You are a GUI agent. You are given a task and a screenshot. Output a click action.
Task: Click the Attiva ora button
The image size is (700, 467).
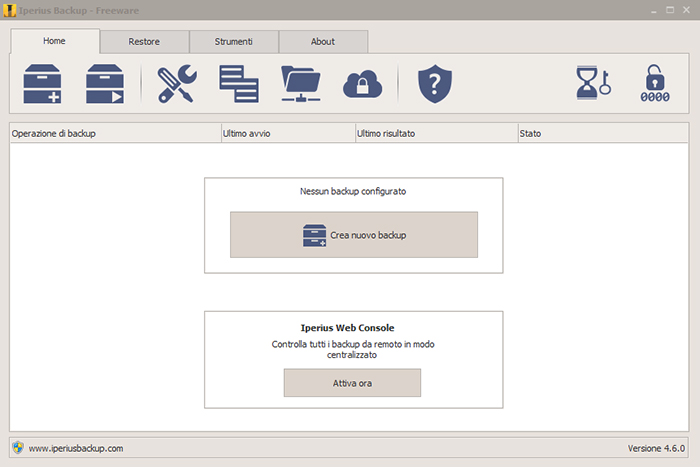(x=352, y=383)
